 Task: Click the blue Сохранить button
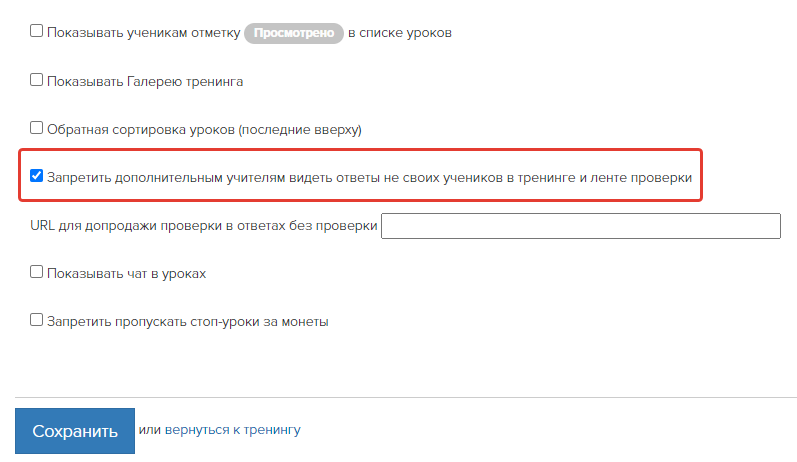[x=75, y=430]
